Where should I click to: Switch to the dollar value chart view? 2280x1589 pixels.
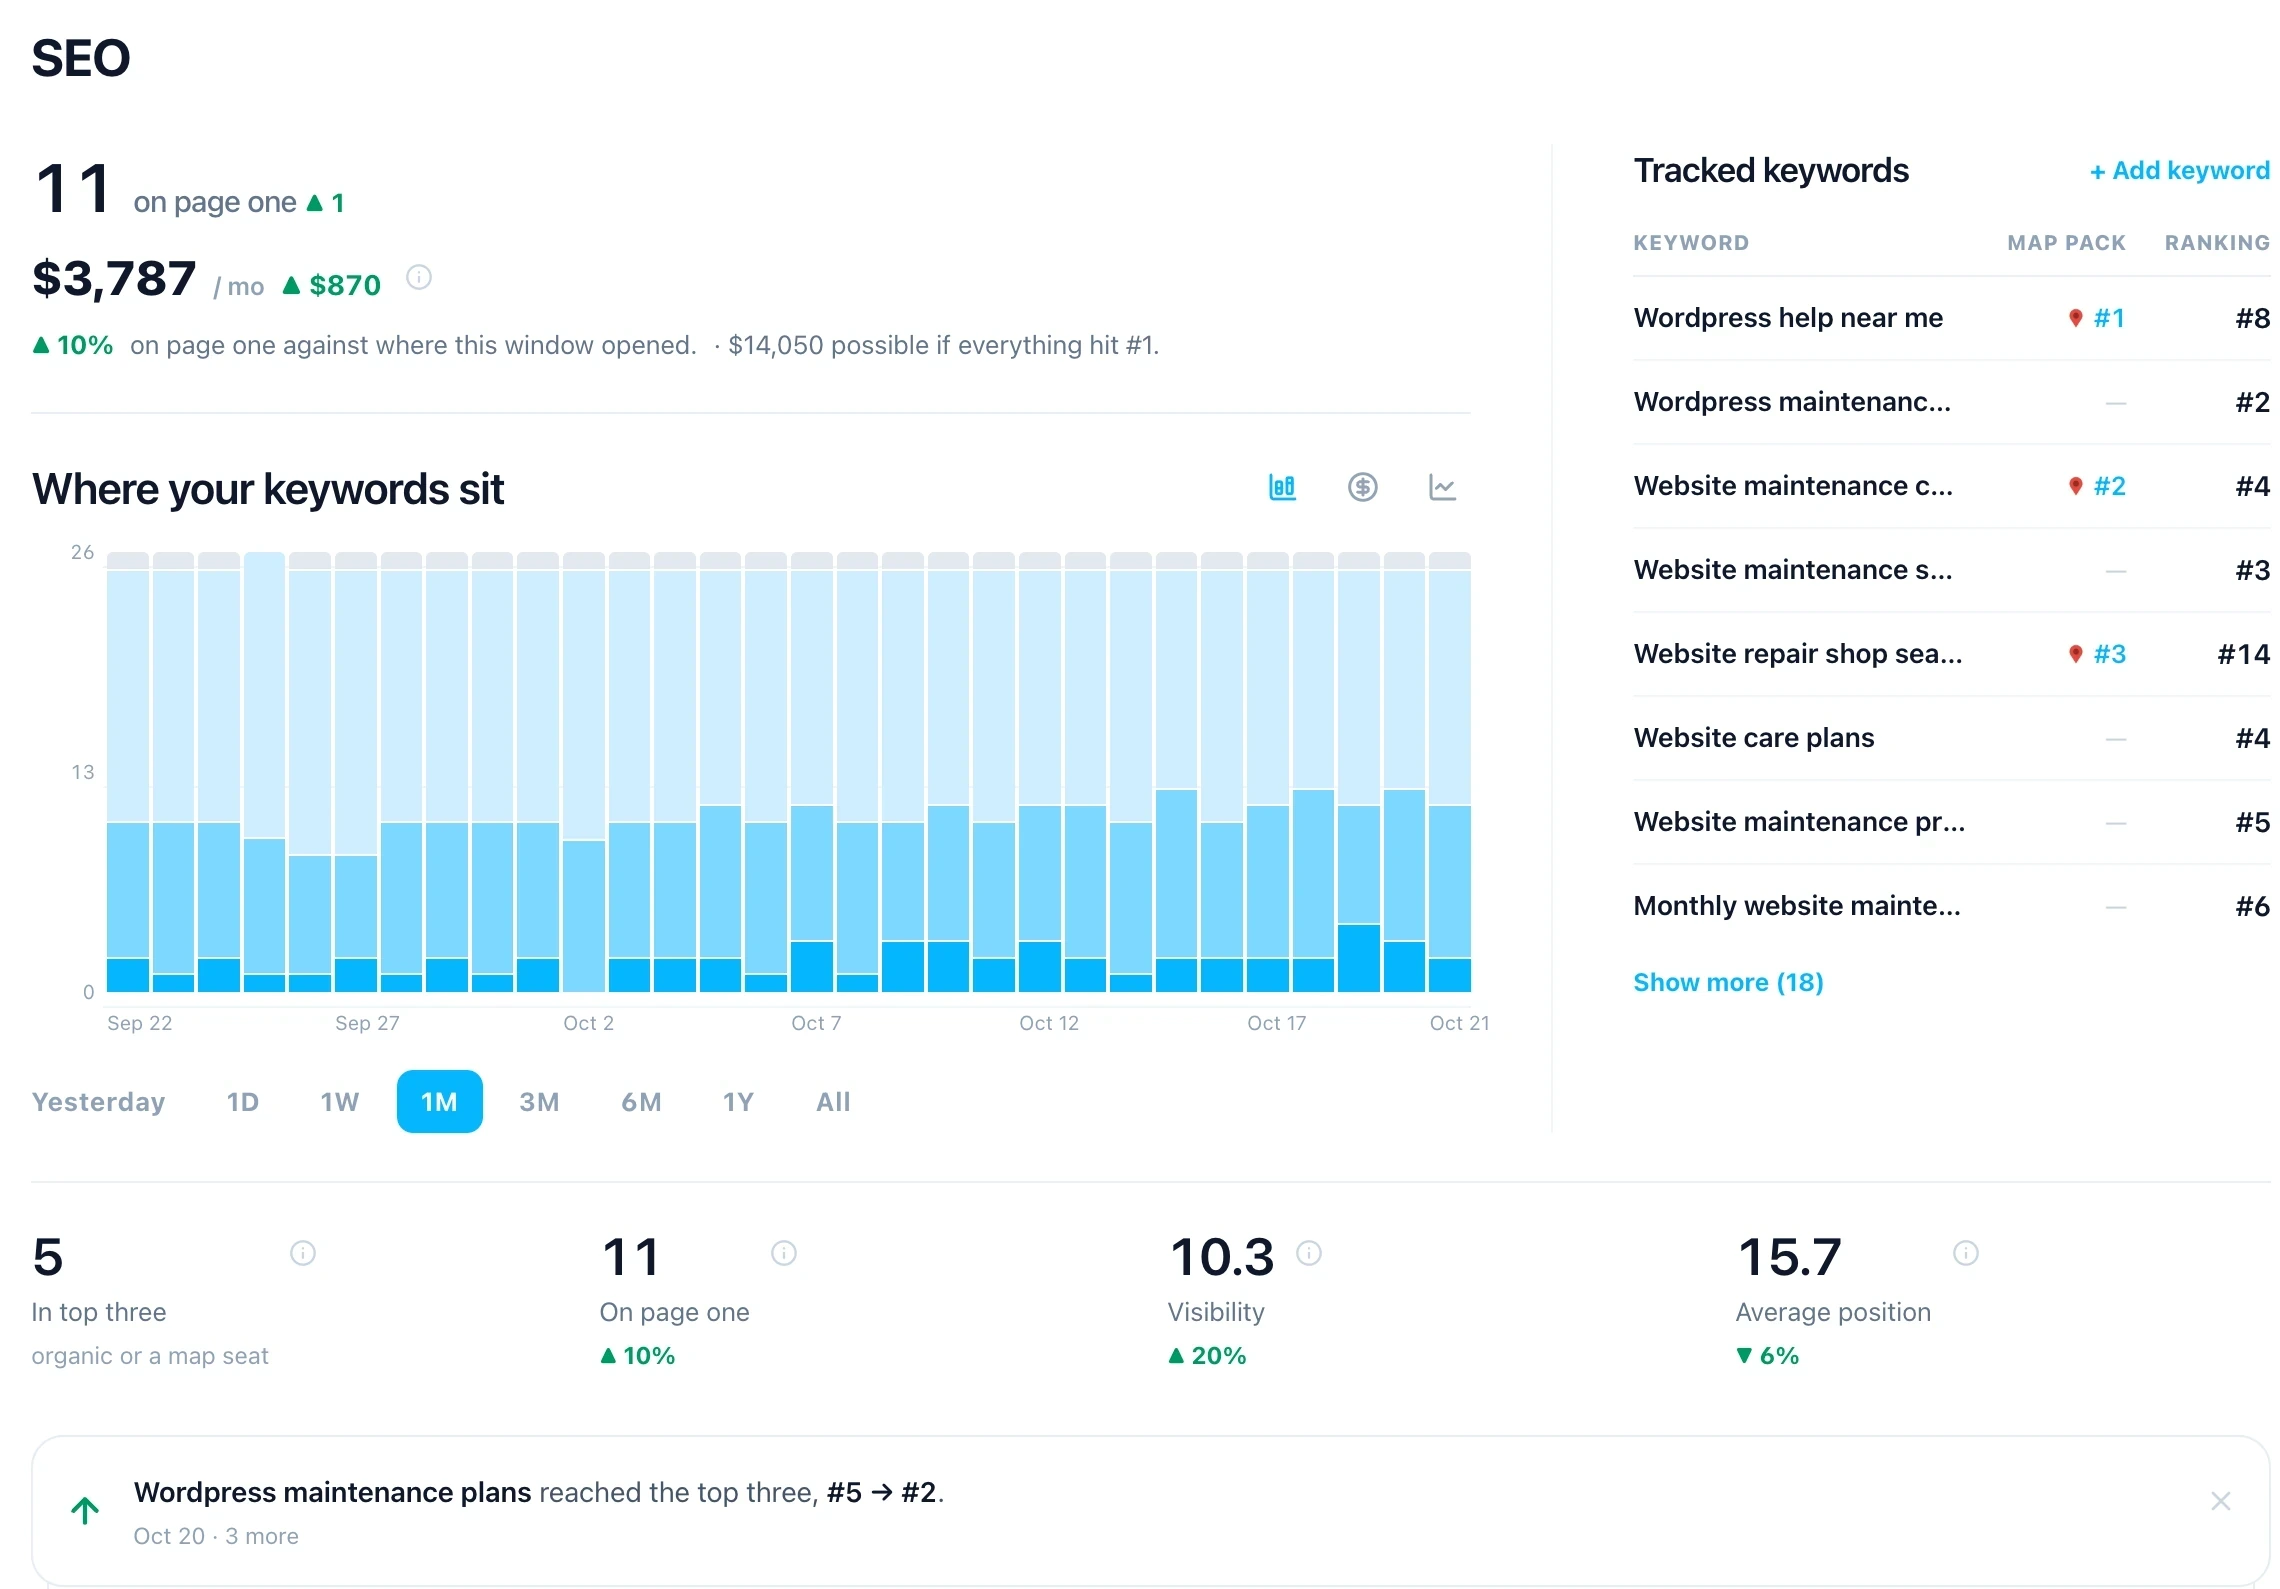tap(1362, 487)
